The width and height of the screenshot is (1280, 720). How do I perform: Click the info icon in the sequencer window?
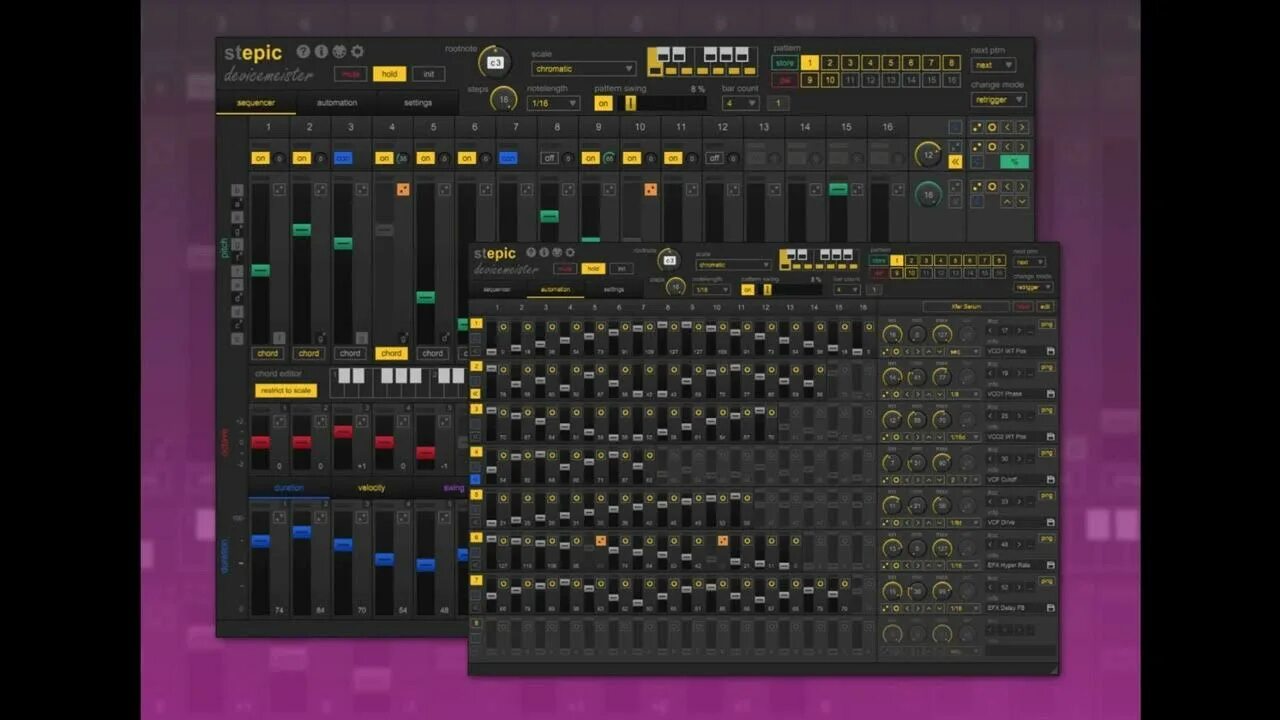[321, 52]
